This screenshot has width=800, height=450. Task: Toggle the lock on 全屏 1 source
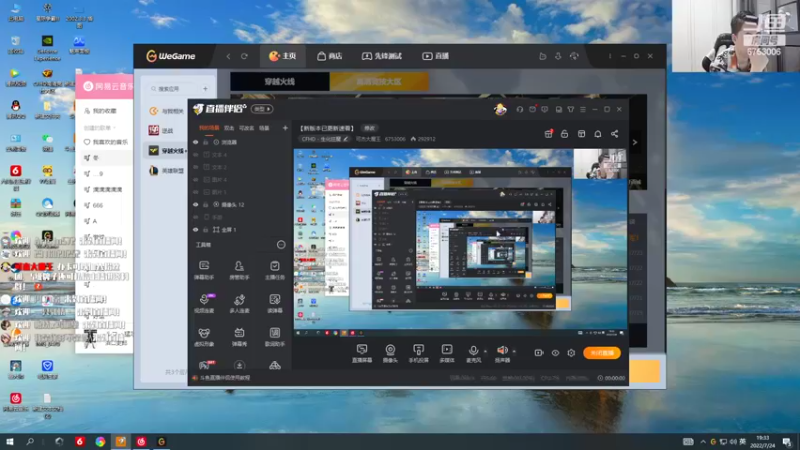[206, 230]
